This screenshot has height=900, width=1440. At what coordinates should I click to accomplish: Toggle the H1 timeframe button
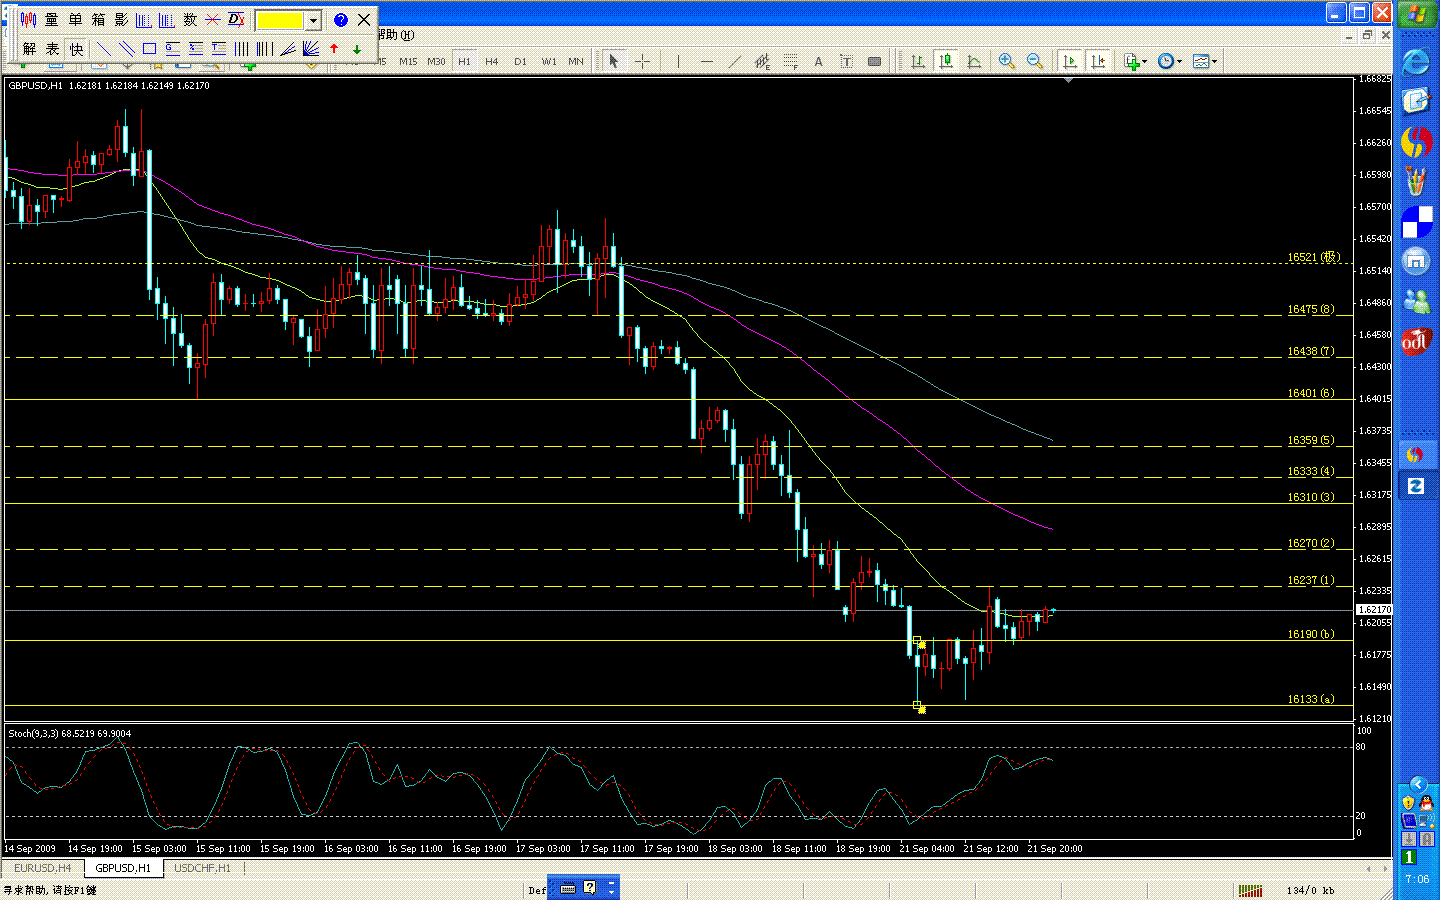pyautogui.click(x=464, y=61)
